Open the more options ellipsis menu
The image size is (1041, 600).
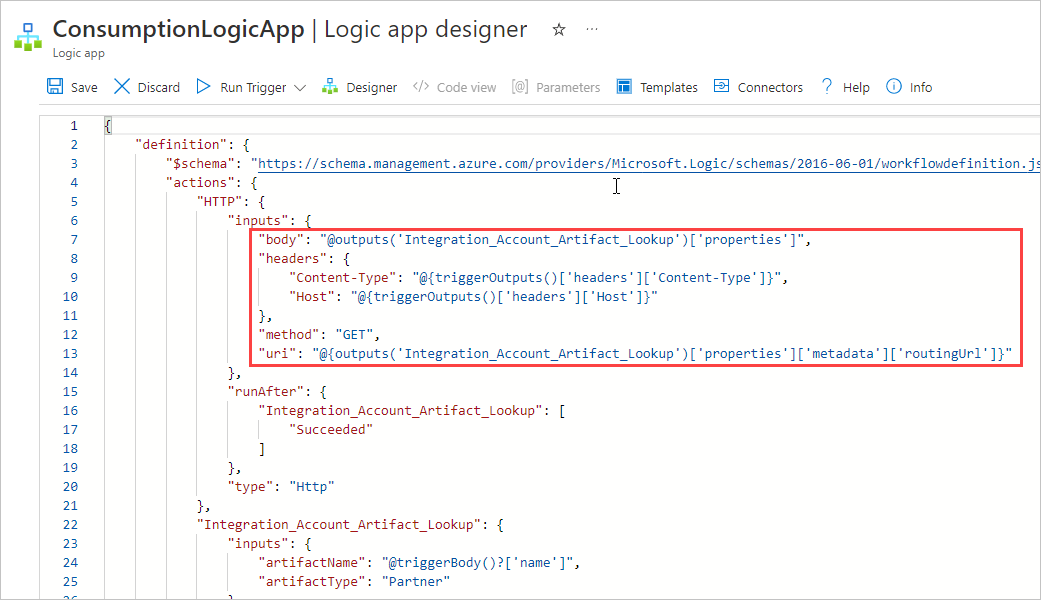pos(592,29)
